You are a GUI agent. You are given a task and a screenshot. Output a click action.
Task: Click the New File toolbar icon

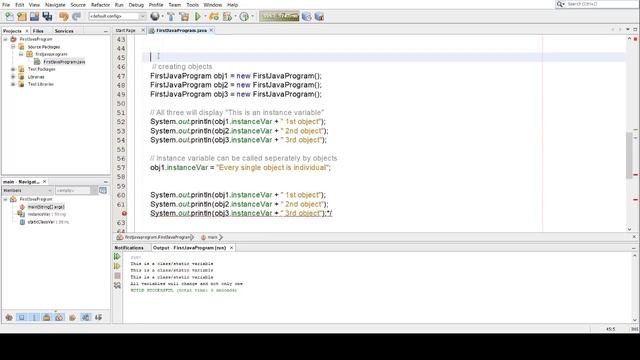[9, 16]
